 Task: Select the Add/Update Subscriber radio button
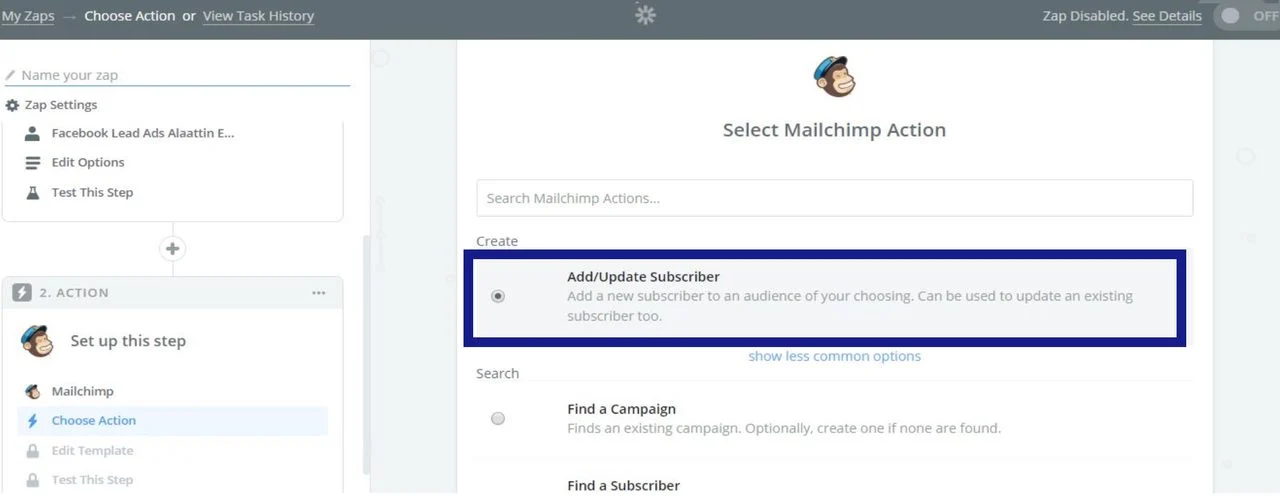coord(498,296)
